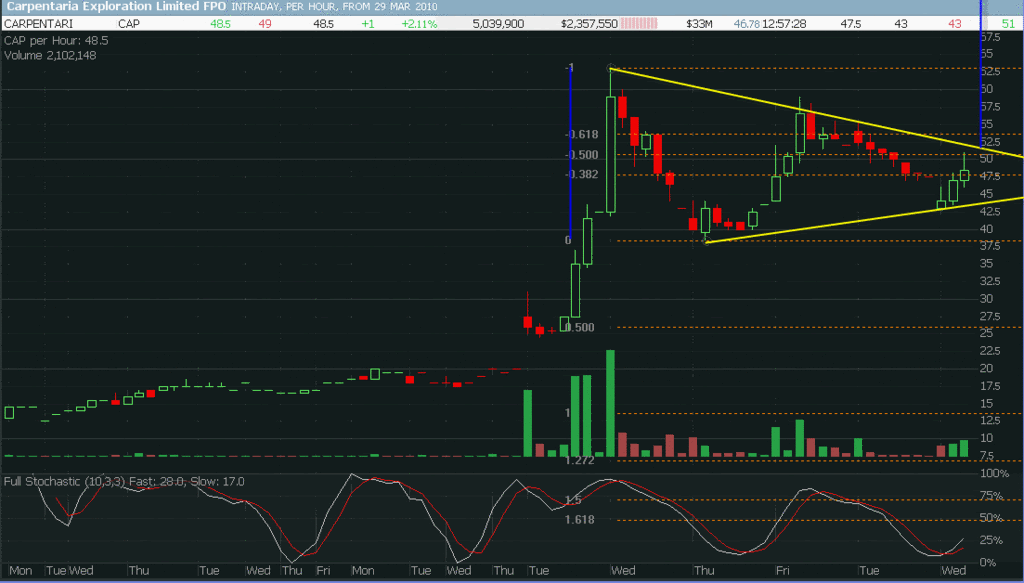Click the +2.11% percentage change
The width and height of the screenshot is (1024, 583).
419,24
